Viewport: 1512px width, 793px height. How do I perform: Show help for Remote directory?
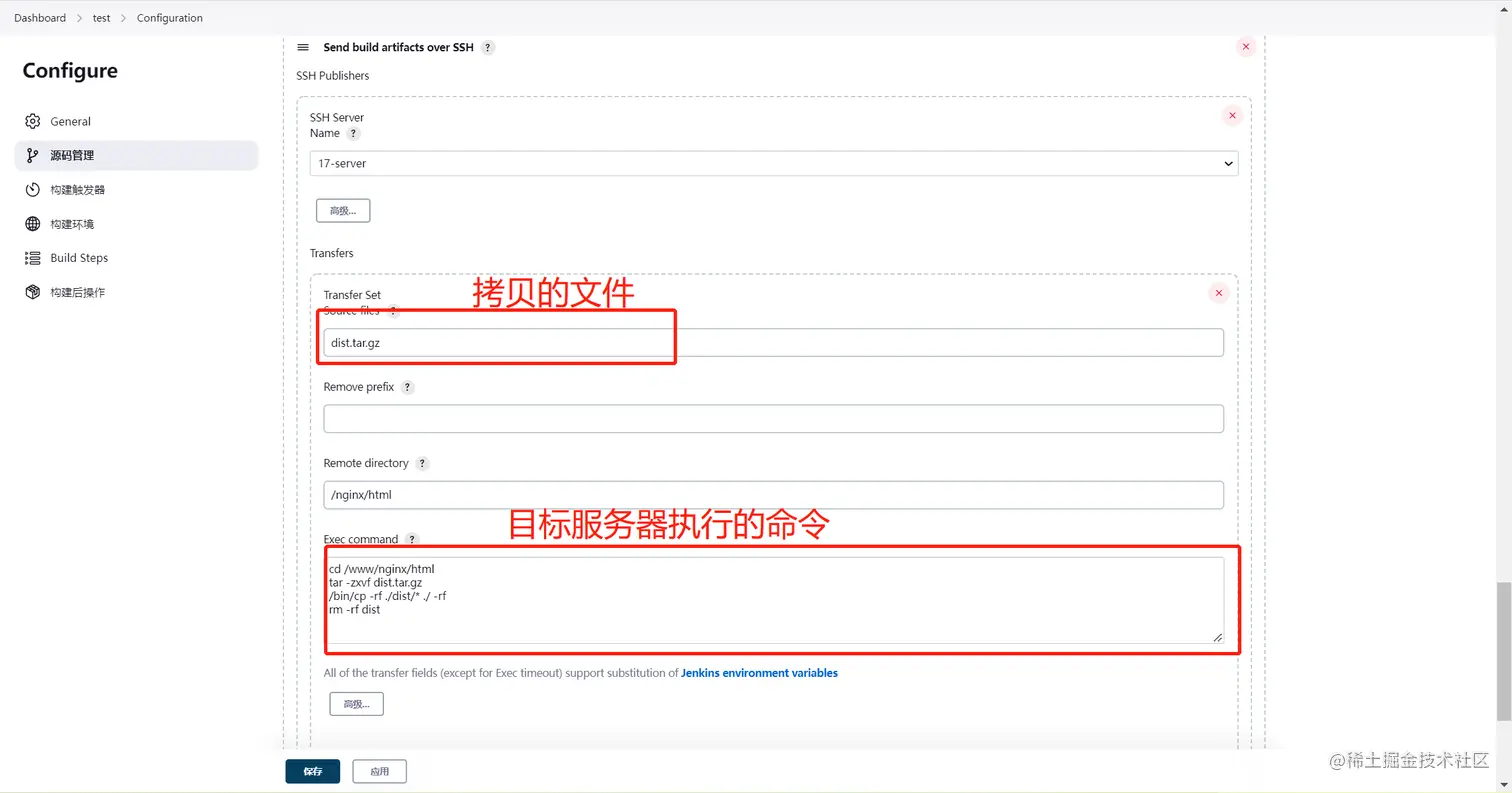(422, 463)
